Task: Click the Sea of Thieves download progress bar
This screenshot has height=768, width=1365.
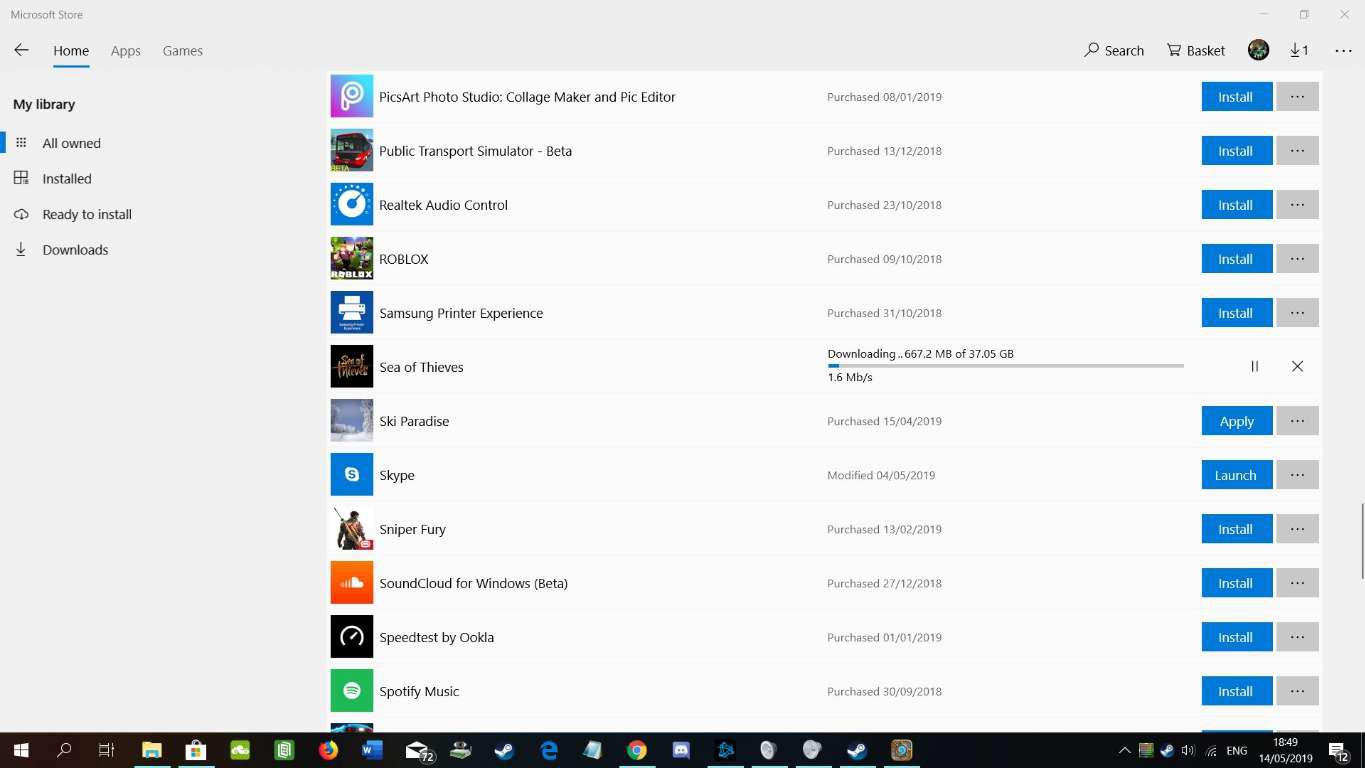Action: (x=1005, y=366)
